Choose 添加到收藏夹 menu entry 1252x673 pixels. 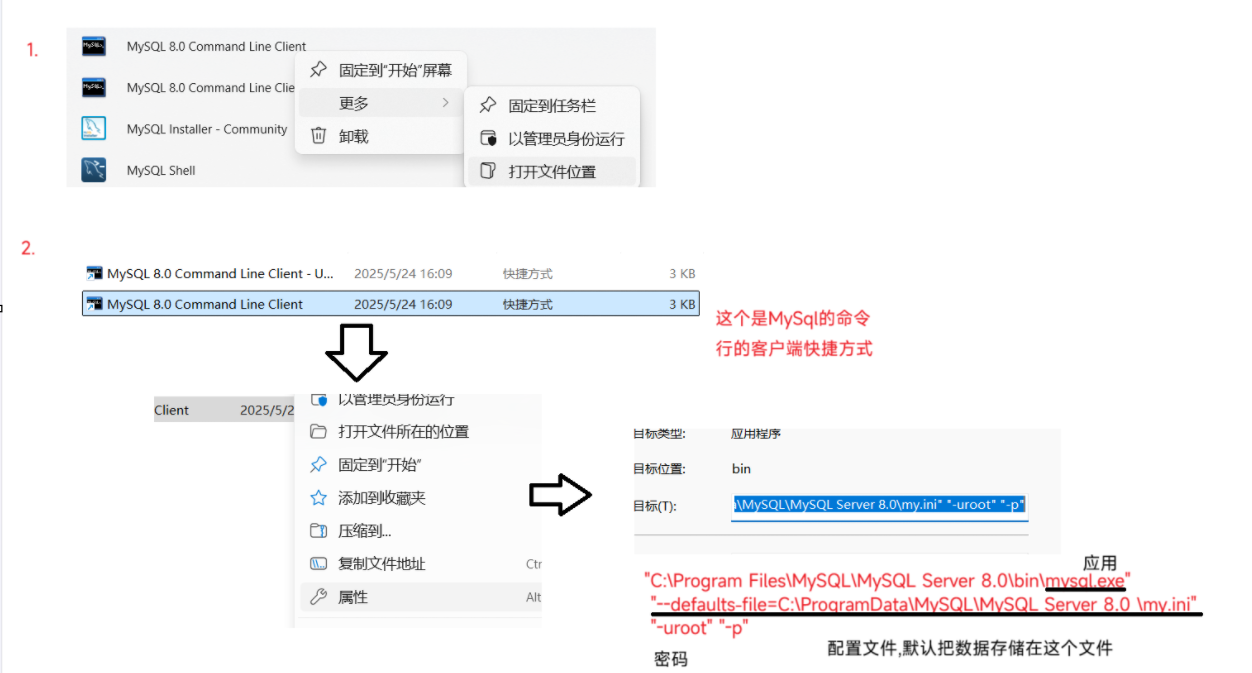382,498
